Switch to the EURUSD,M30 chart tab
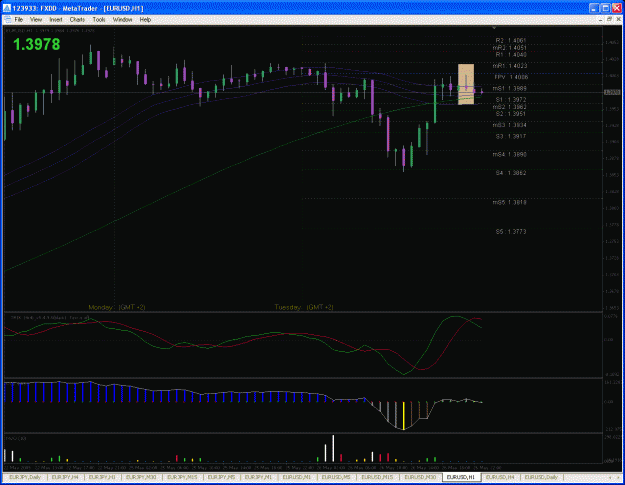This screenshot has height=485, width=625. [x=420, y=477]
